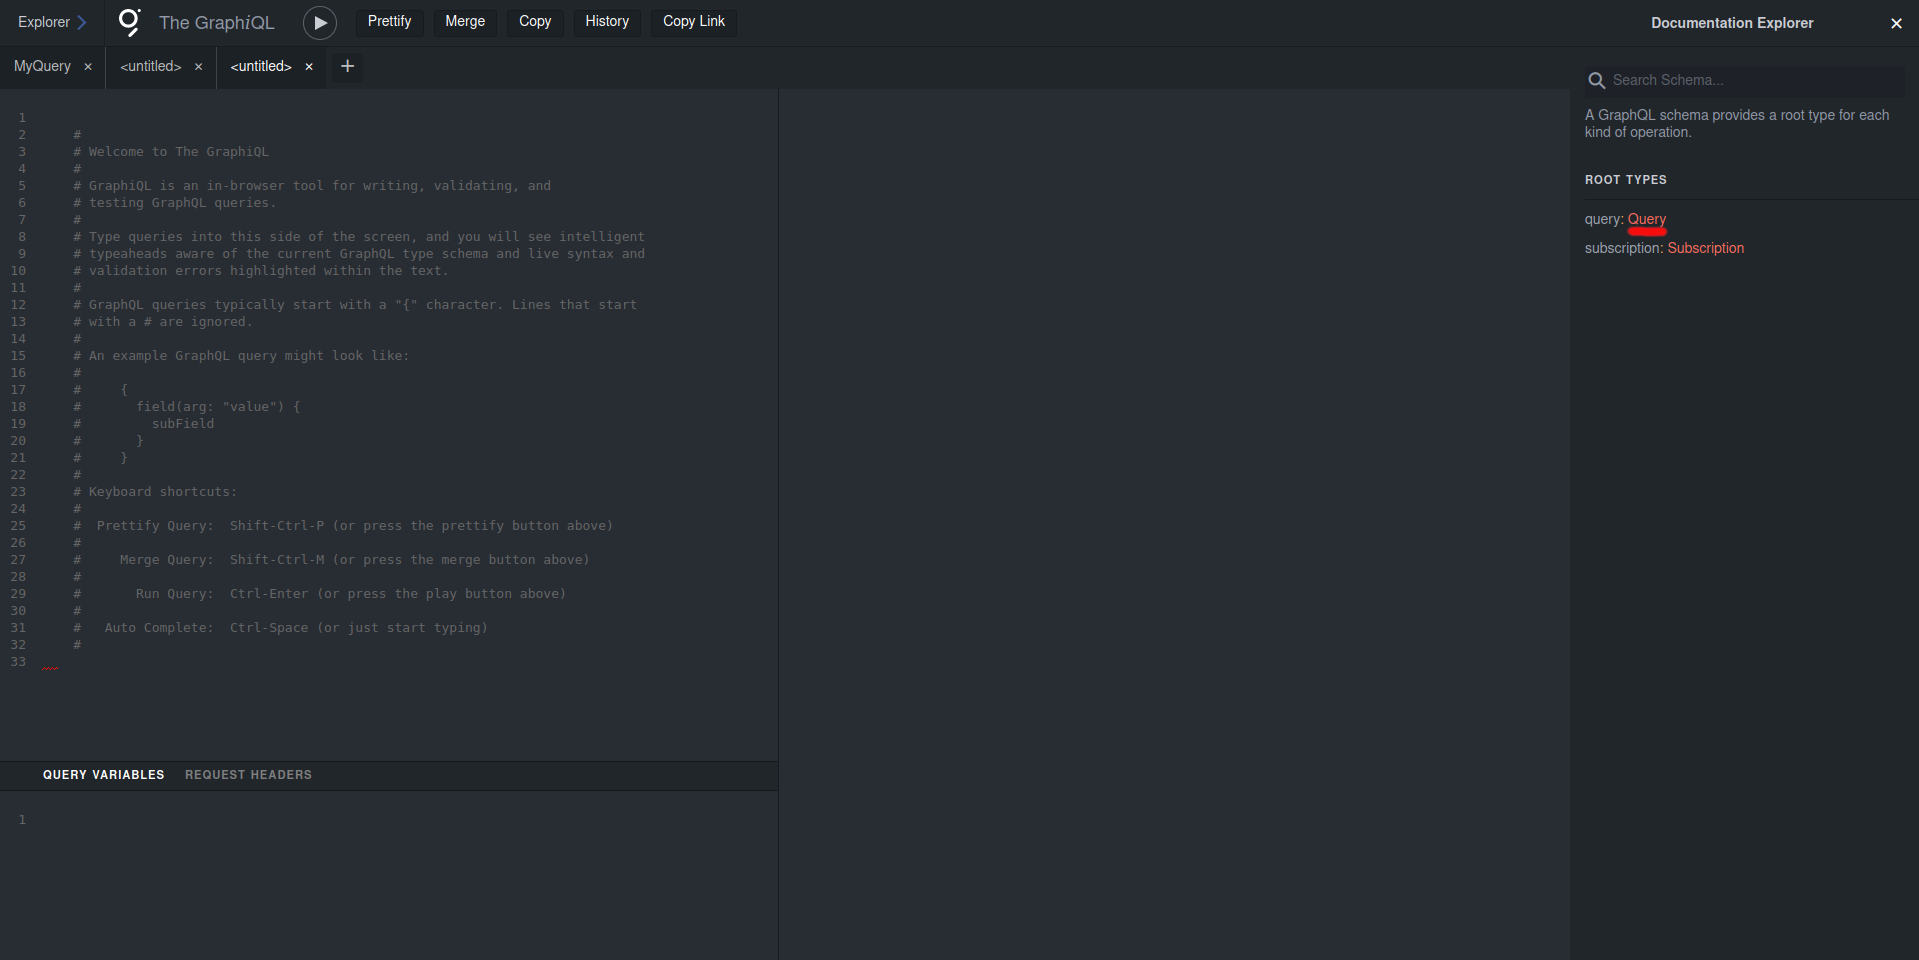1919x960 pixels.
Task: Close the active untitled tab
Action: point(309,67)
